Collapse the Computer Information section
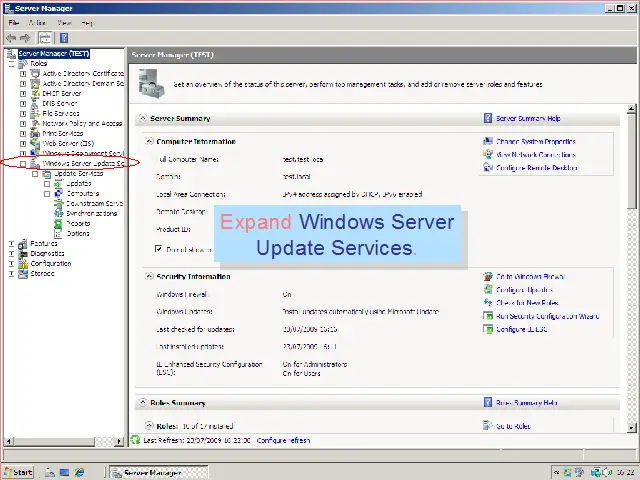This screenshot has height=480, width=640. 149,141
